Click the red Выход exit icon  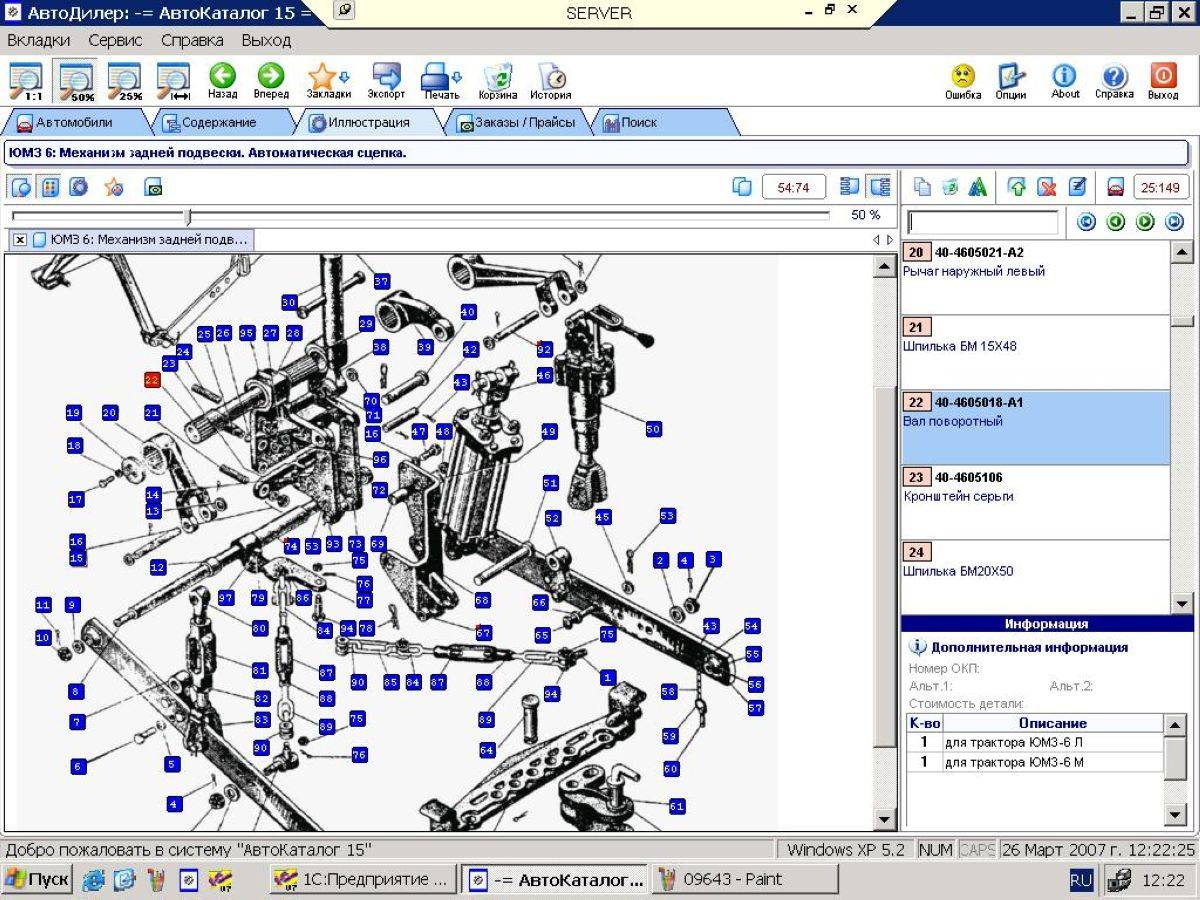1163,82
